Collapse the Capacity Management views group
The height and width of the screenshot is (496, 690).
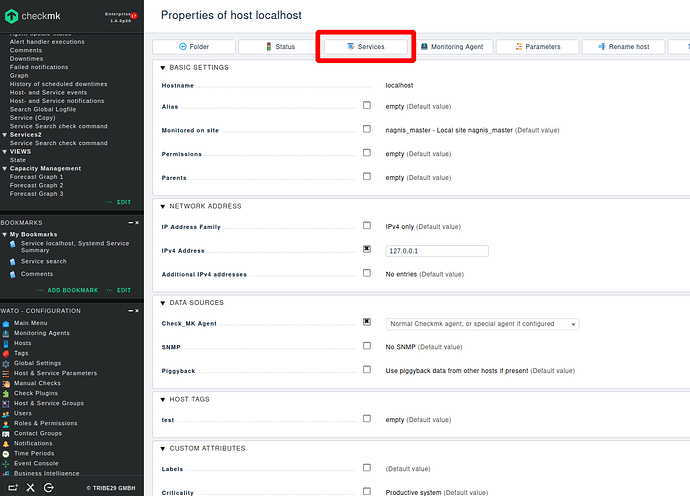pos(4,169)
